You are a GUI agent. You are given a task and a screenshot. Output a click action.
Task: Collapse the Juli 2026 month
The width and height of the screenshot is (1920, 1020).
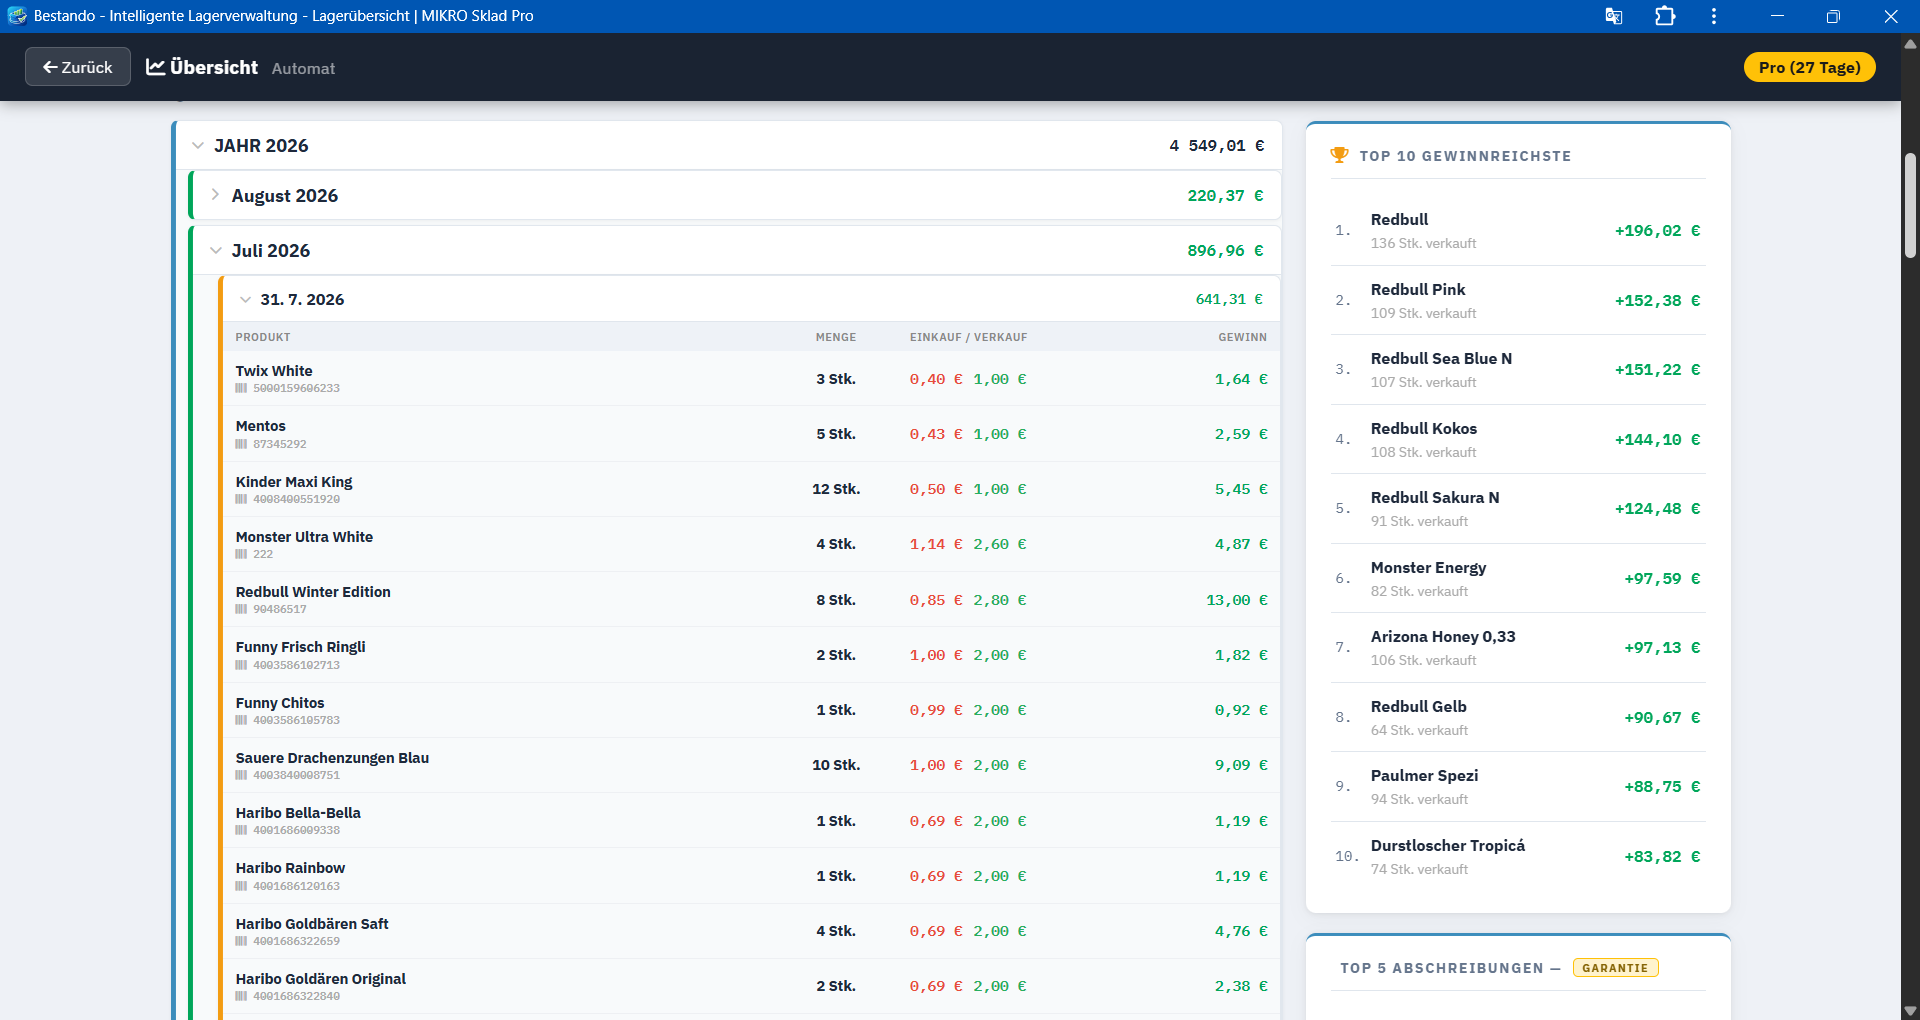[x=215, y=250]
